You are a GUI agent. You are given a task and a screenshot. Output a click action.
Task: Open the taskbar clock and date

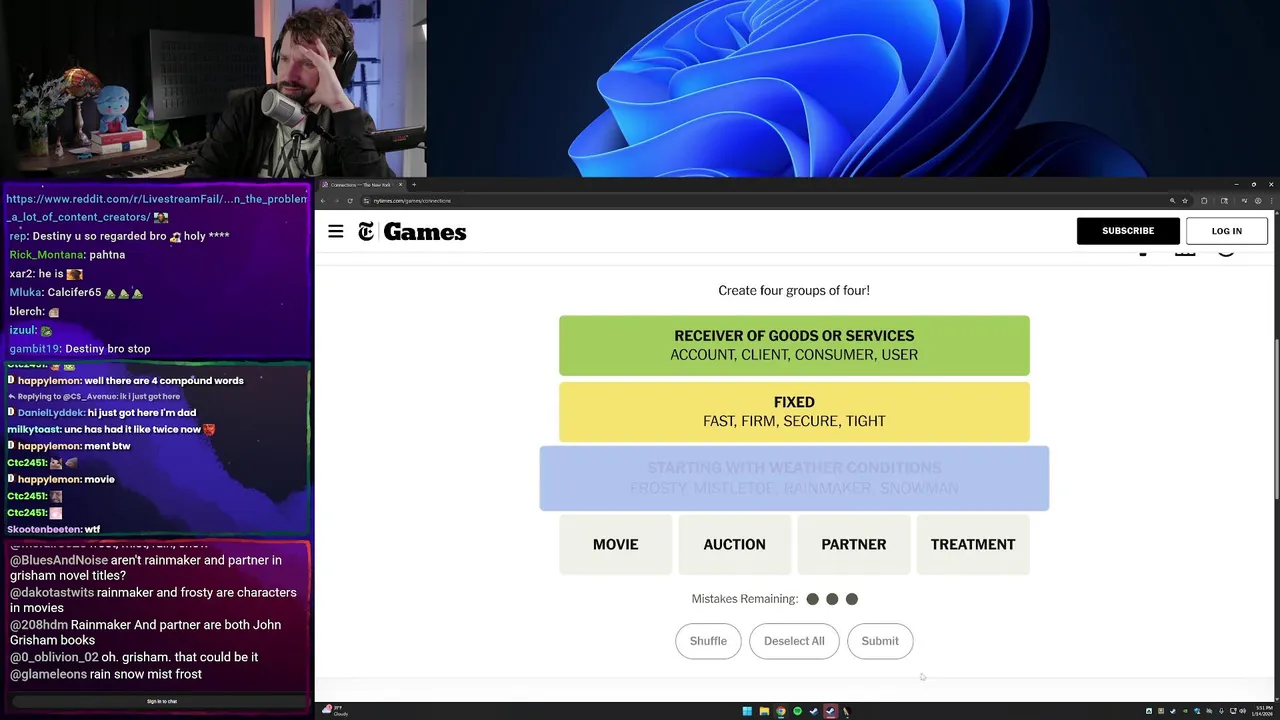pos(1262,711)
